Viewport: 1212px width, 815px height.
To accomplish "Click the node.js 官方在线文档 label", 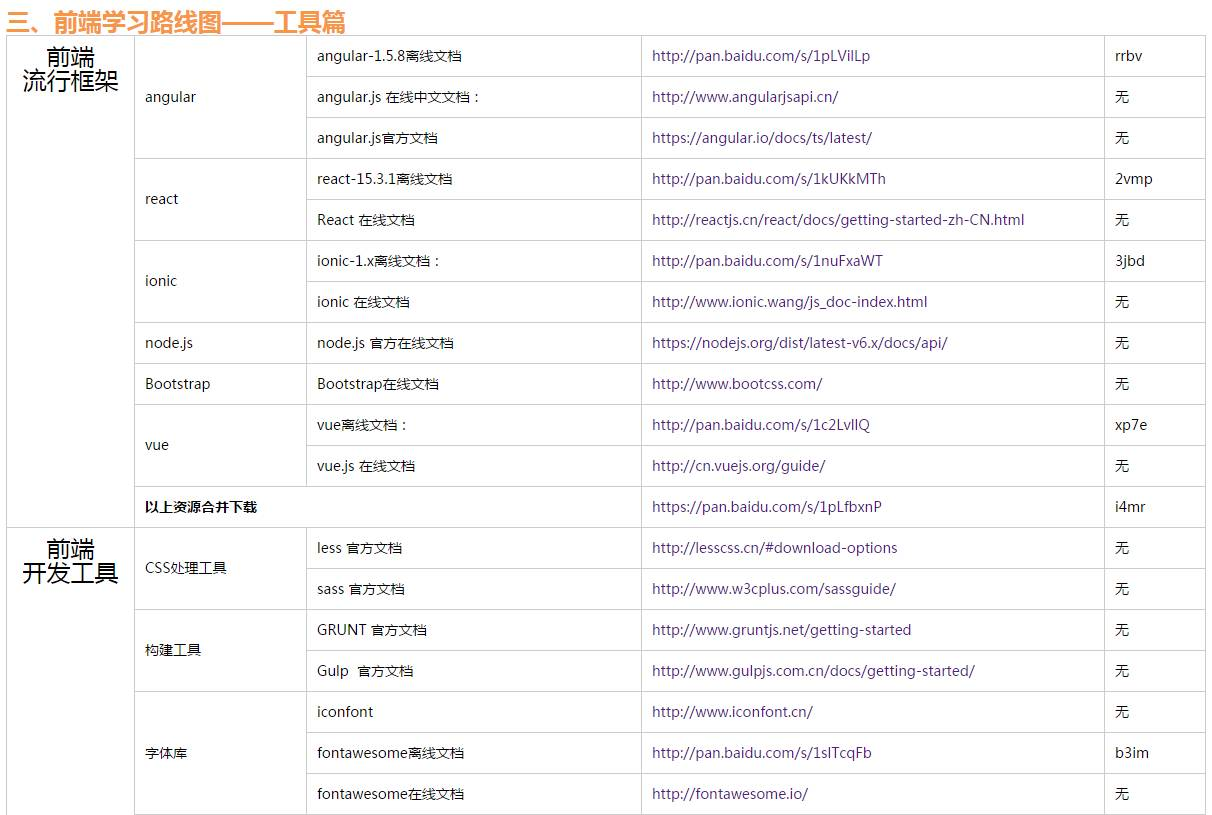I will pyautogui.click(x=385, y=343).
